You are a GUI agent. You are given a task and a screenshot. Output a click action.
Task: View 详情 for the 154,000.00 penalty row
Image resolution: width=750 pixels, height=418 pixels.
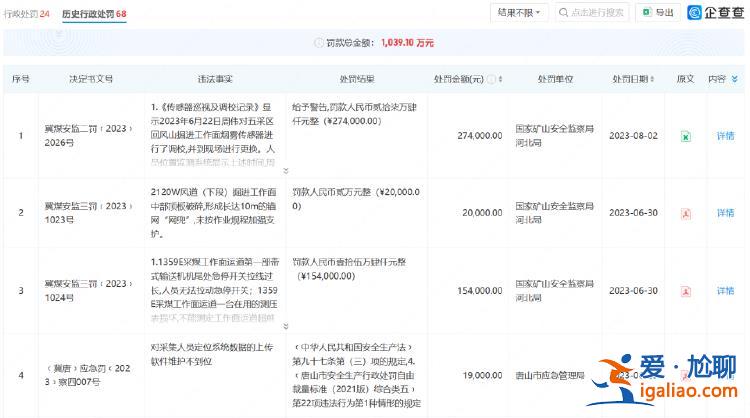pos(725,290)
